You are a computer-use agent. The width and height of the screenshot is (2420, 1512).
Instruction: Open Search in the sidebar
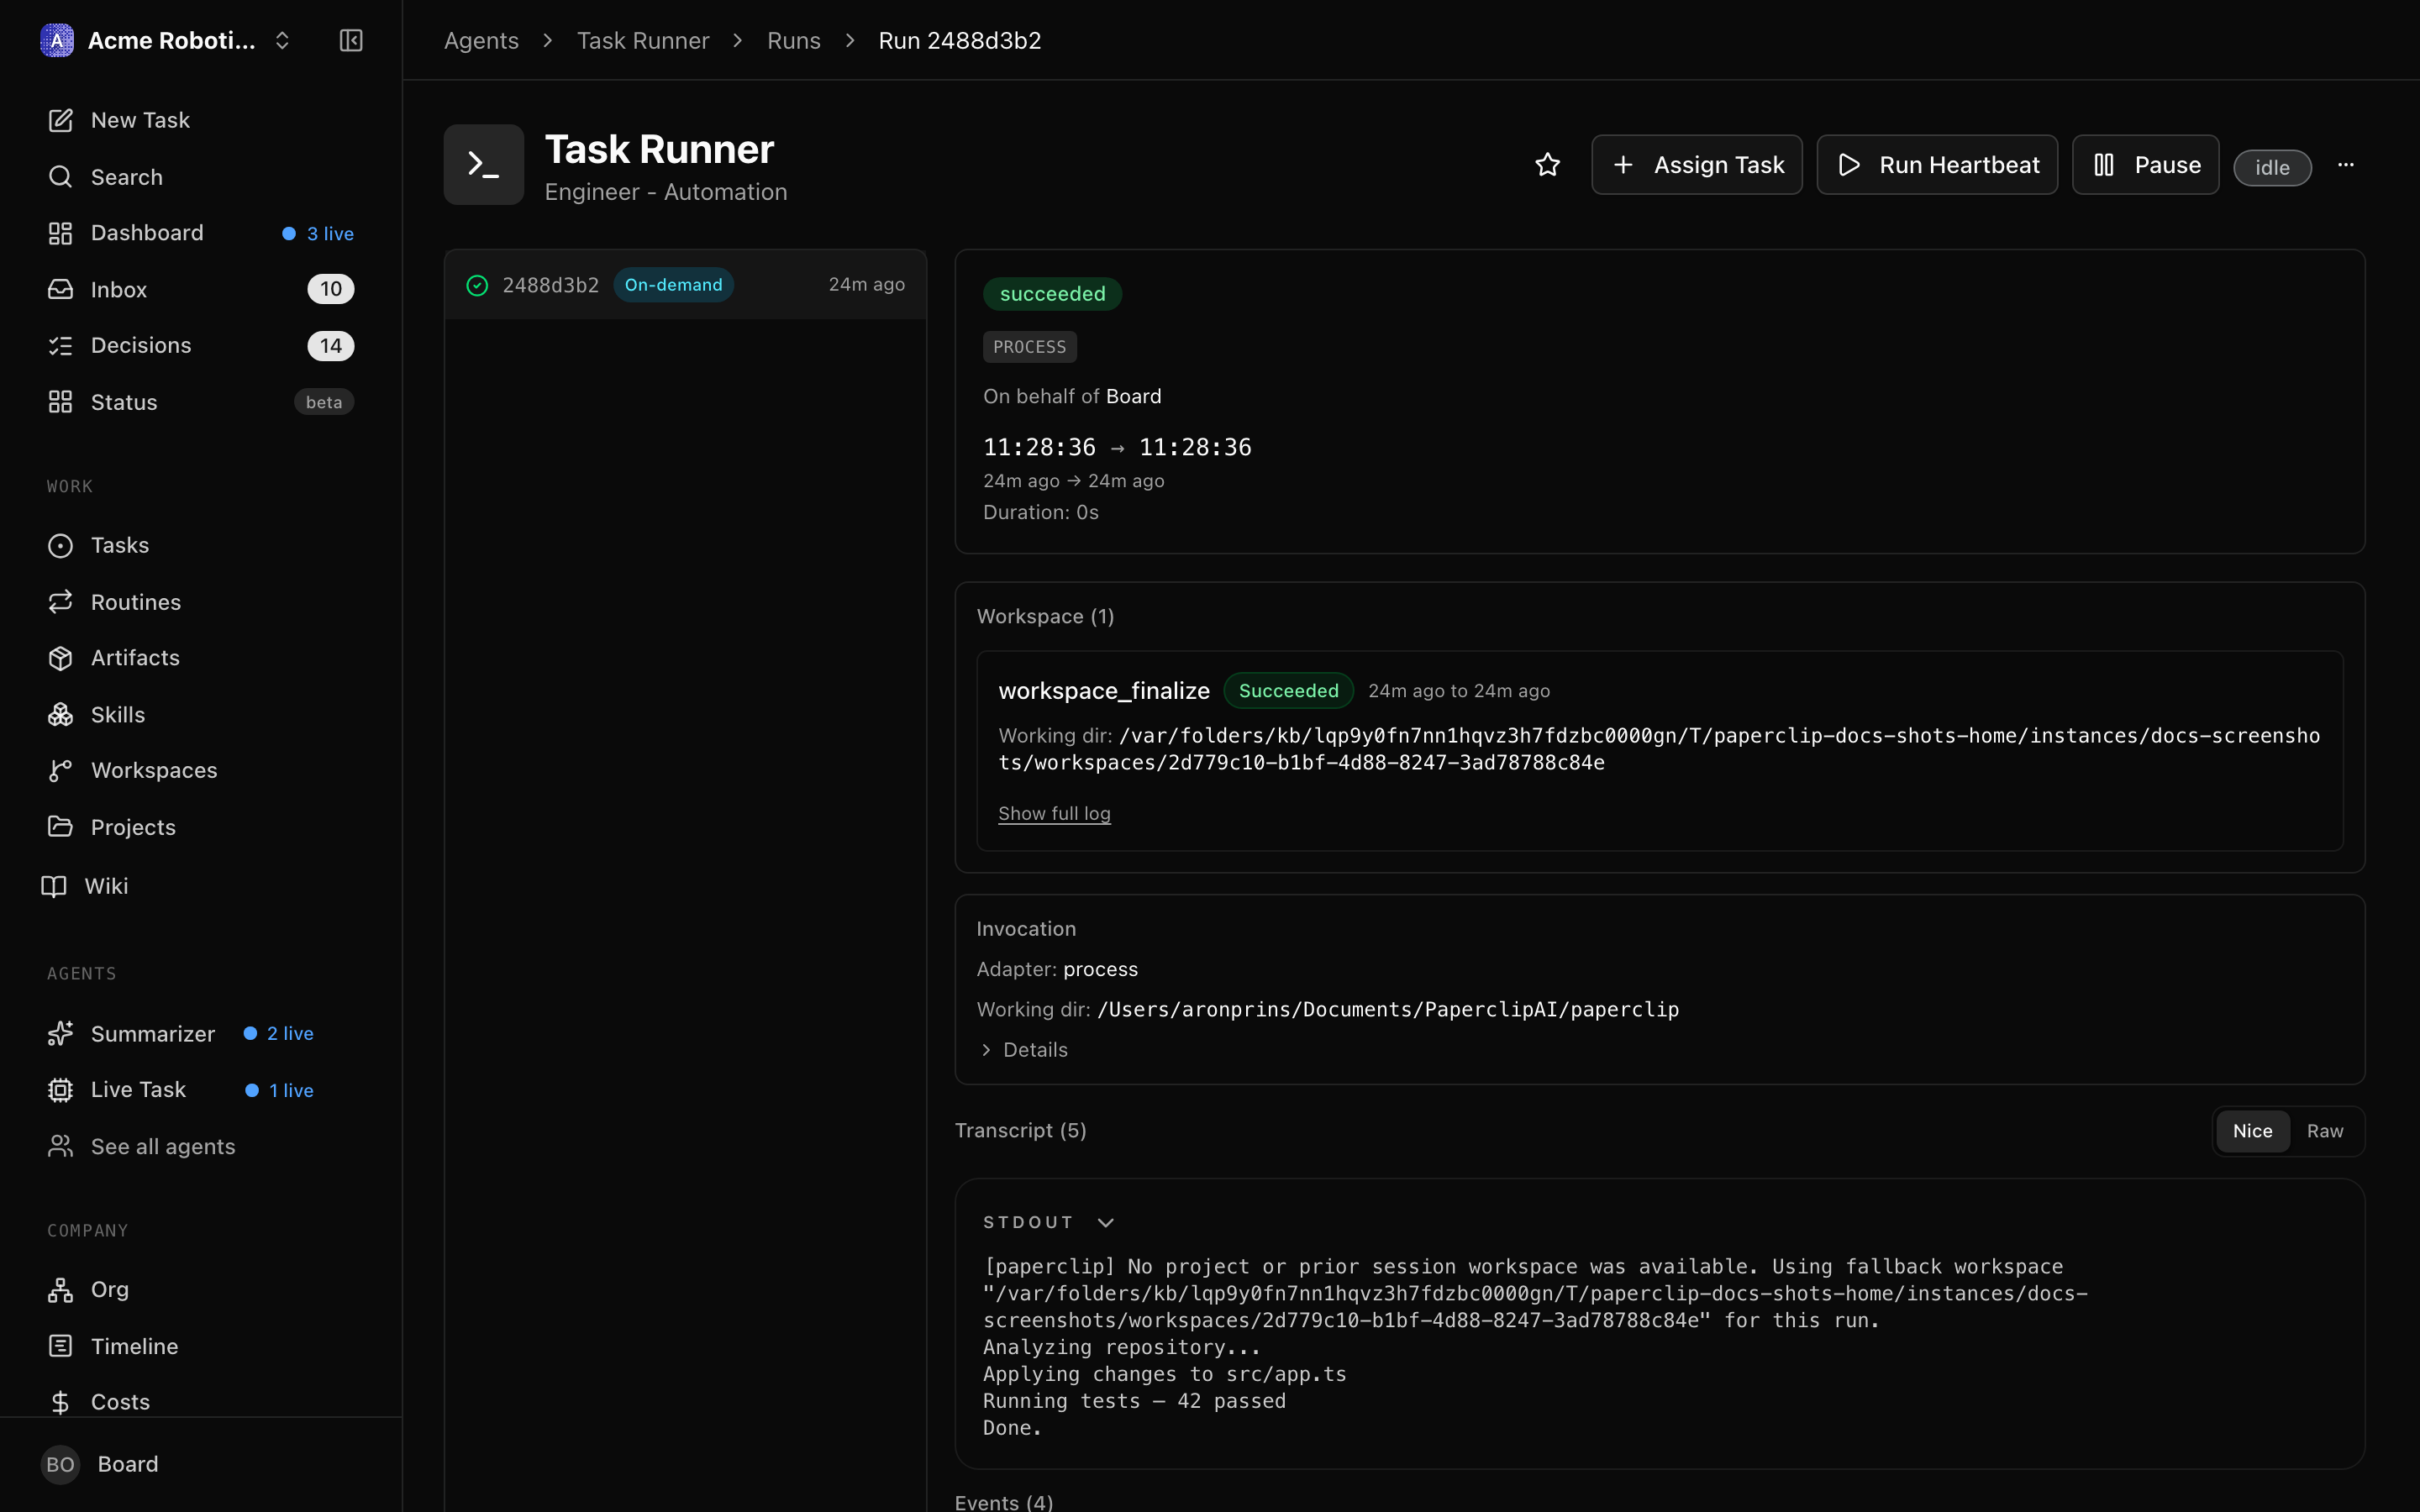pyautogui.click(x=201, y=177)
